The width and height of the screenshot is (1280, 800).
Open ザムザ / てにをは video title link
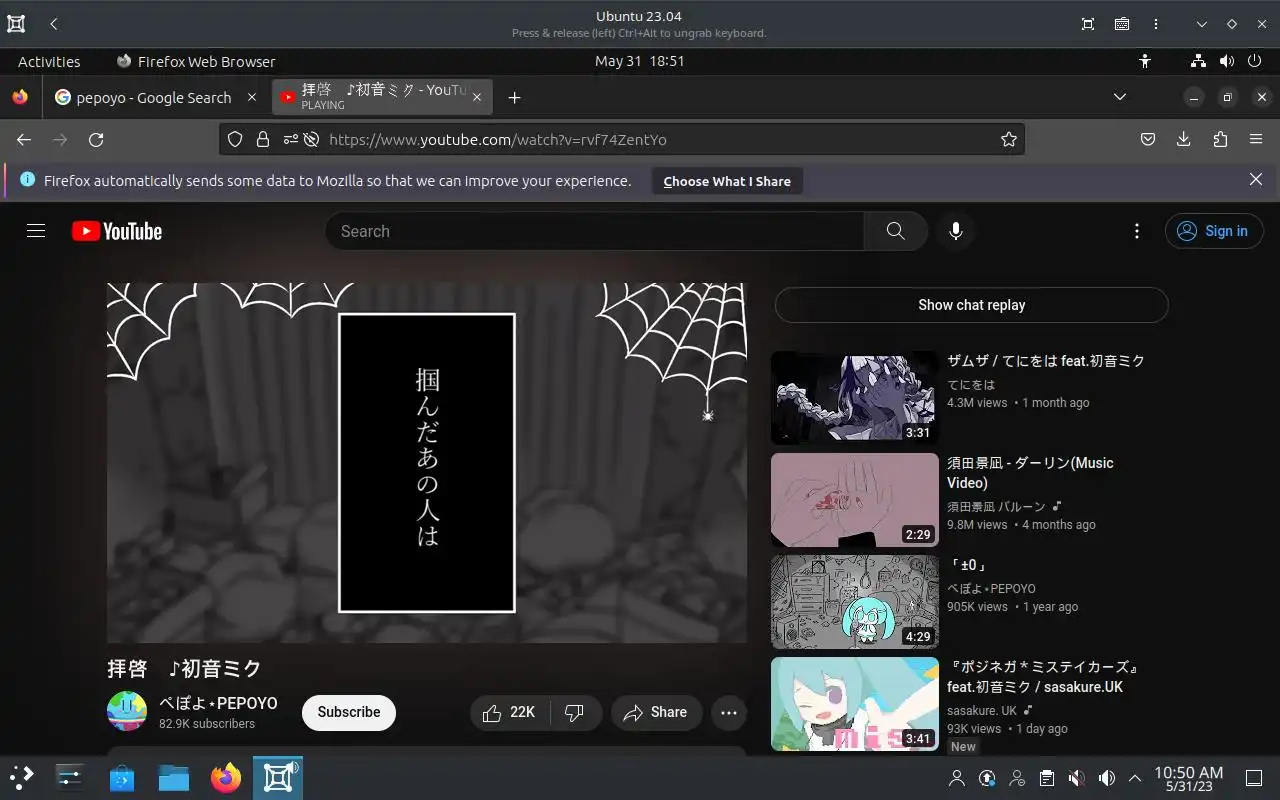coord(1046,361)
